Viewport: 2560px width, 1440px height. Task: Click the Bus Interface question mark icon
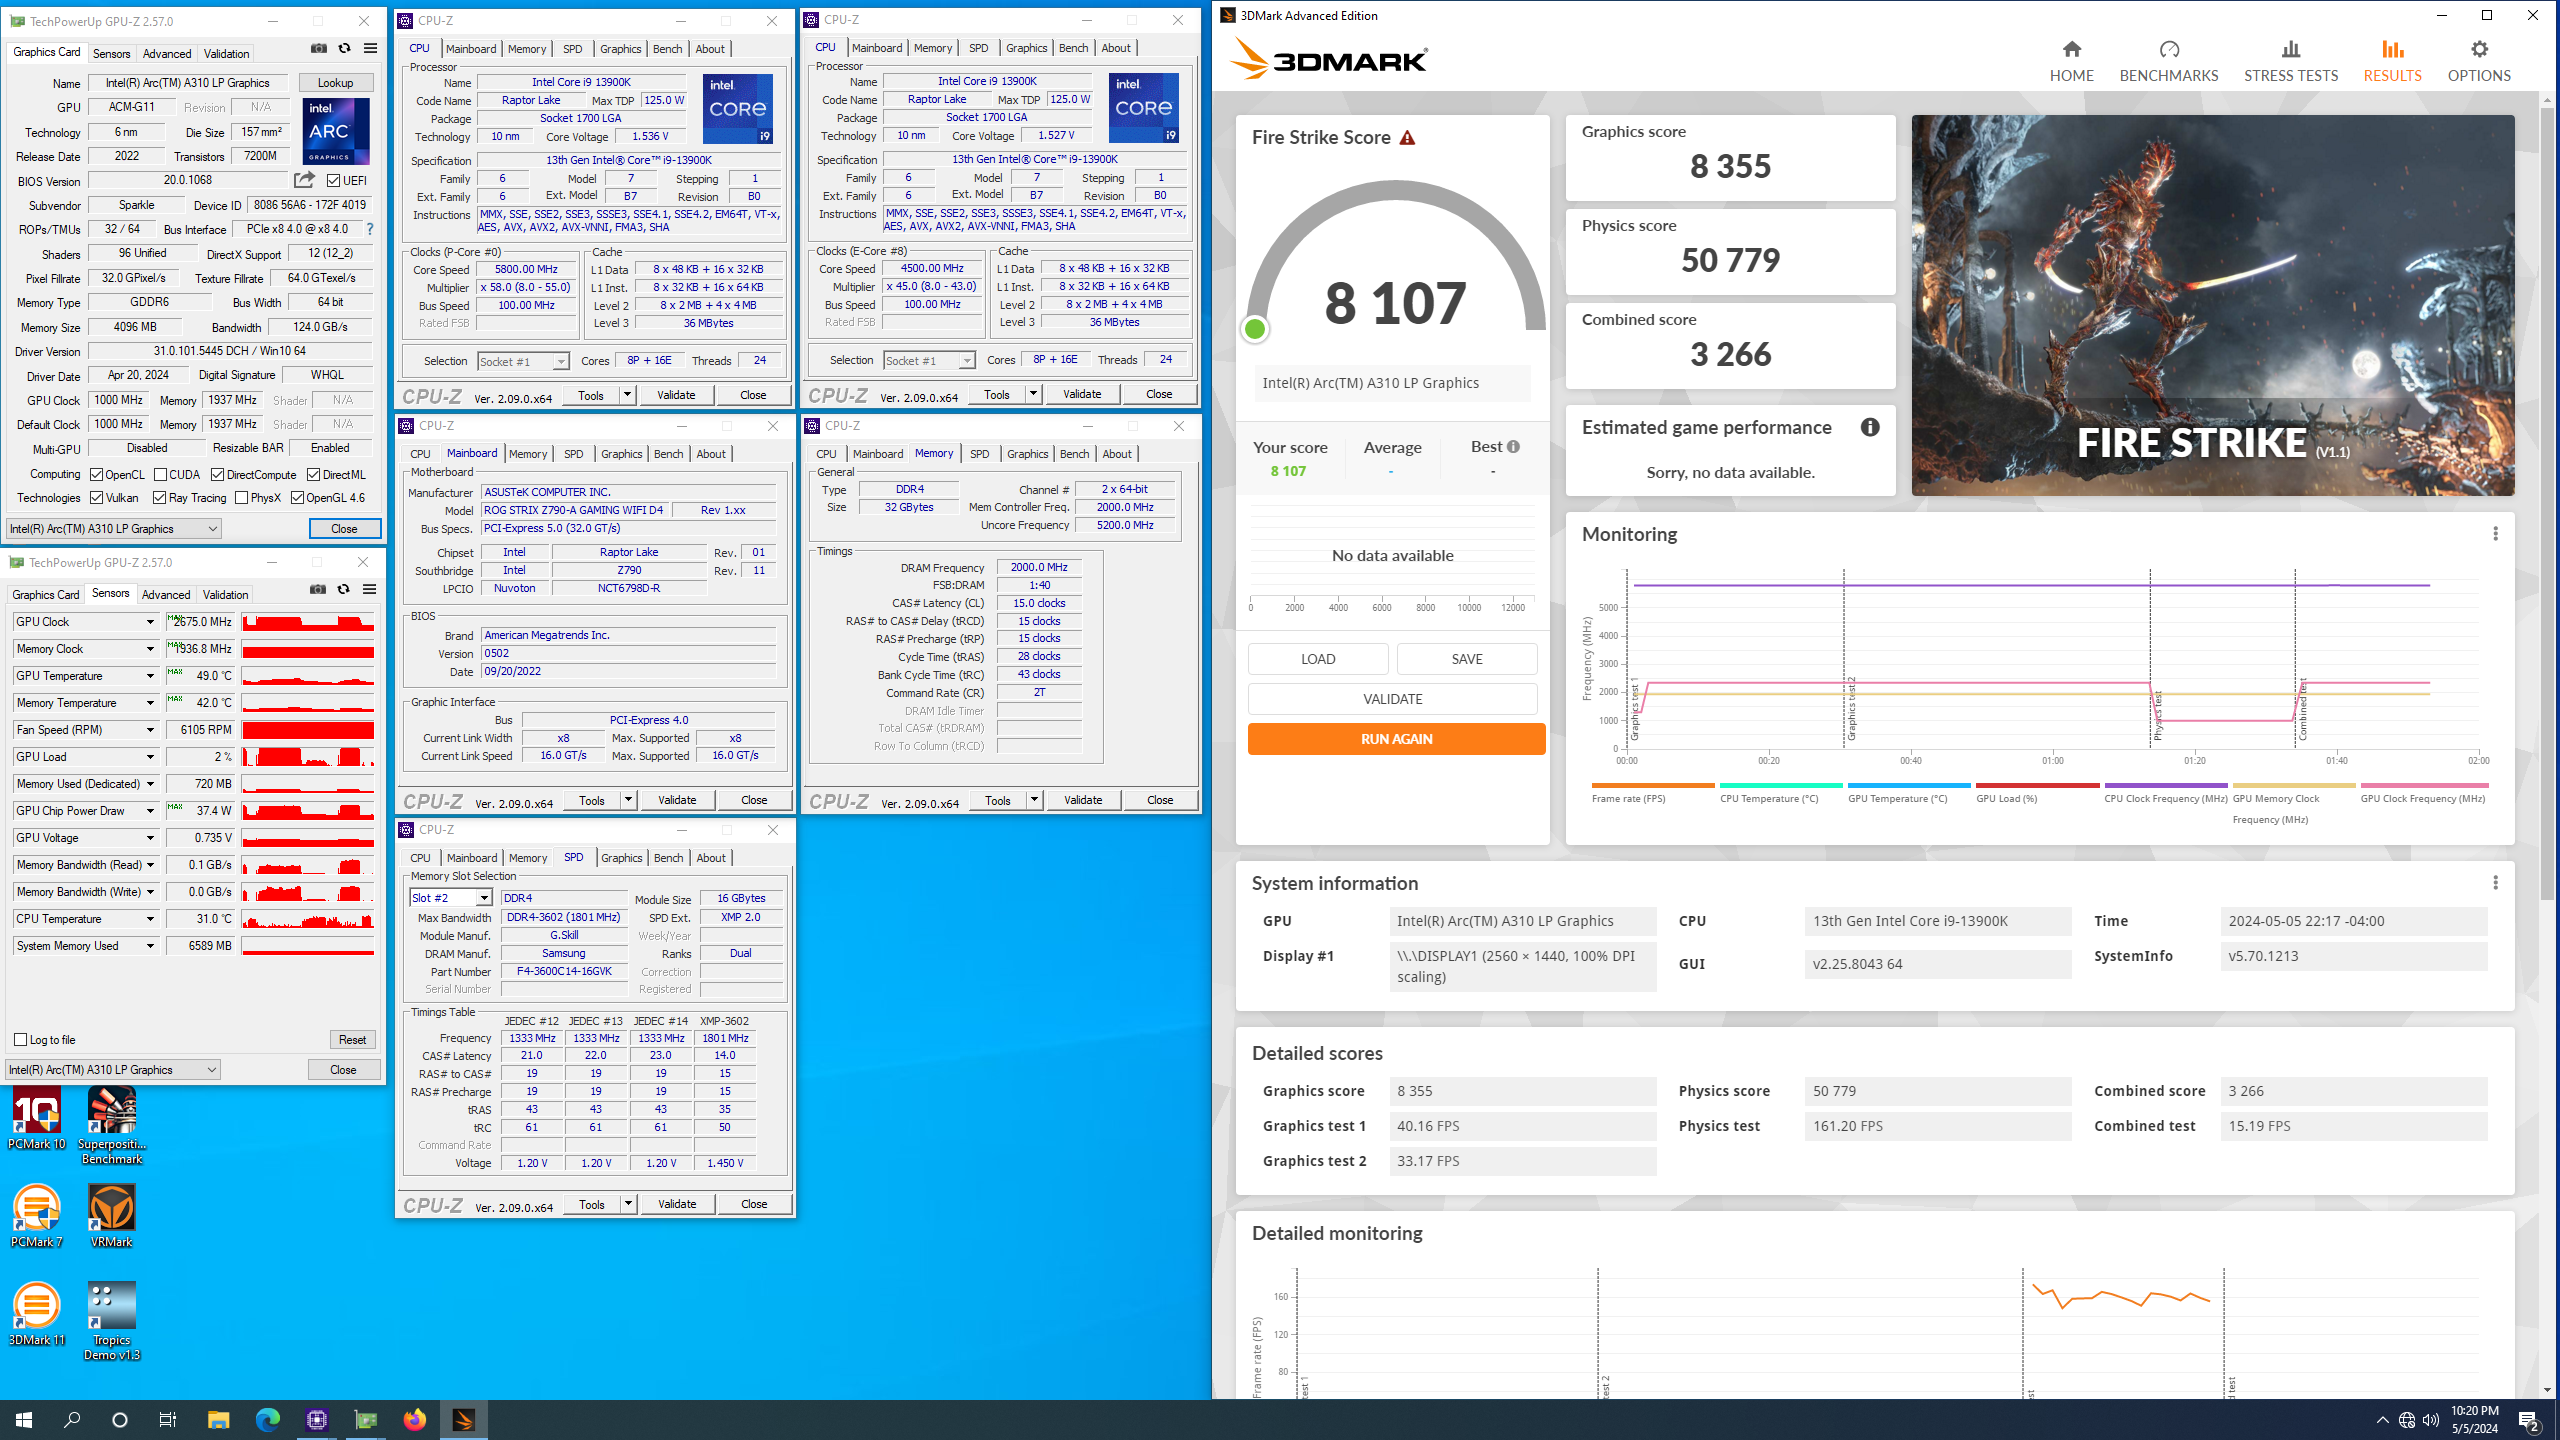click(370, 229)
